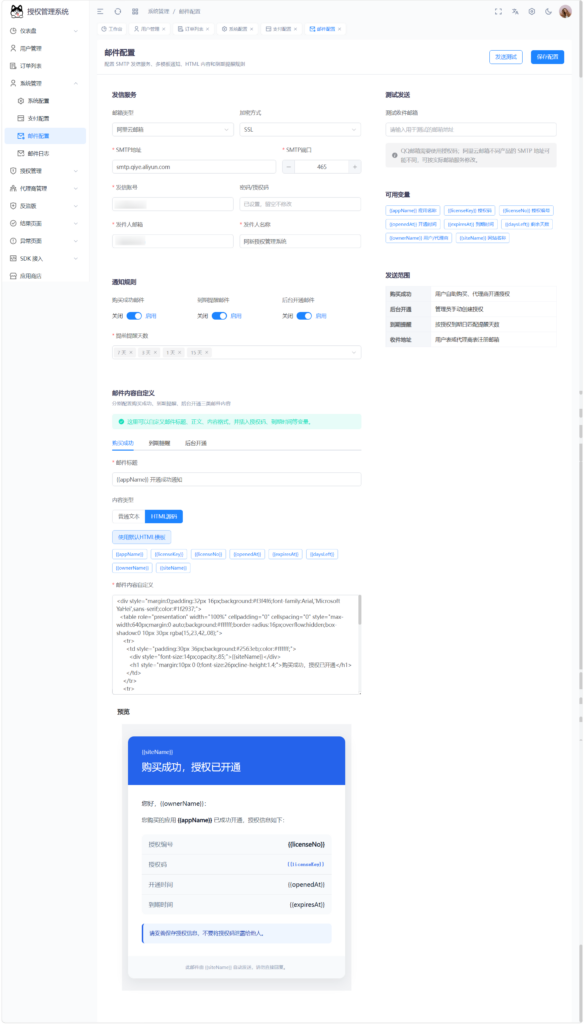Open 订单列表 in the sidebar
Viewport: 584px width, 1024px height.
[44, 66]
